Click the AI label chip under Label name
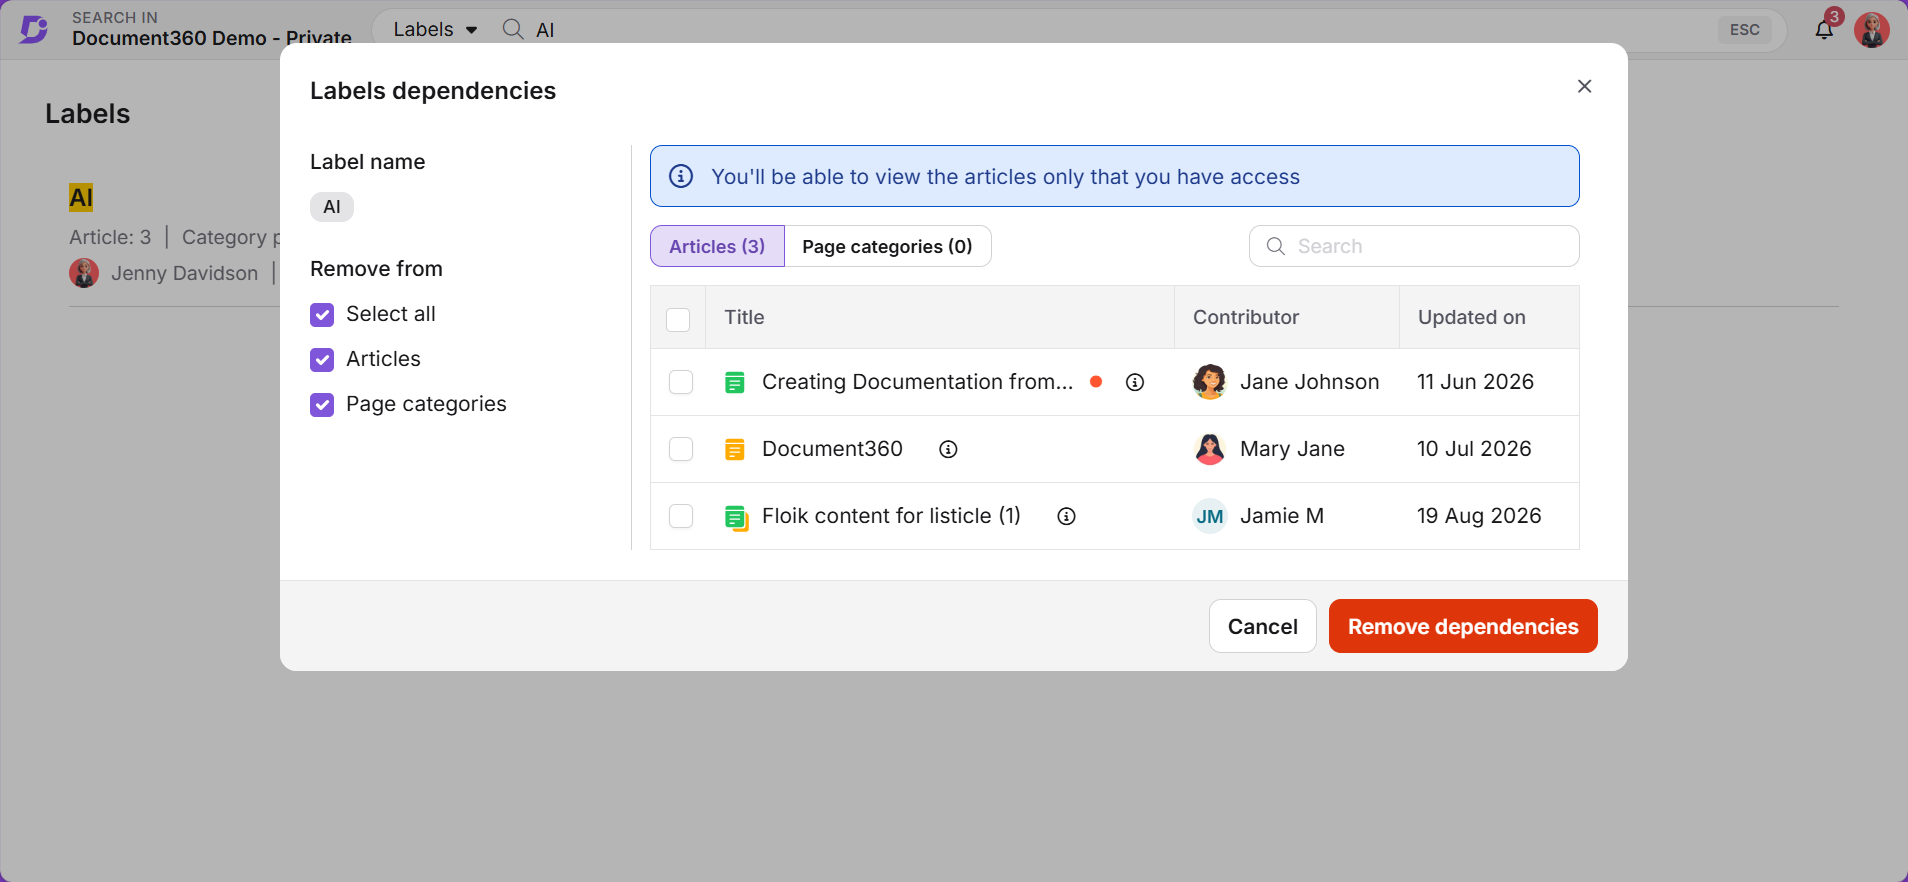Viewport: 1908px width, 882px height. 332,207
